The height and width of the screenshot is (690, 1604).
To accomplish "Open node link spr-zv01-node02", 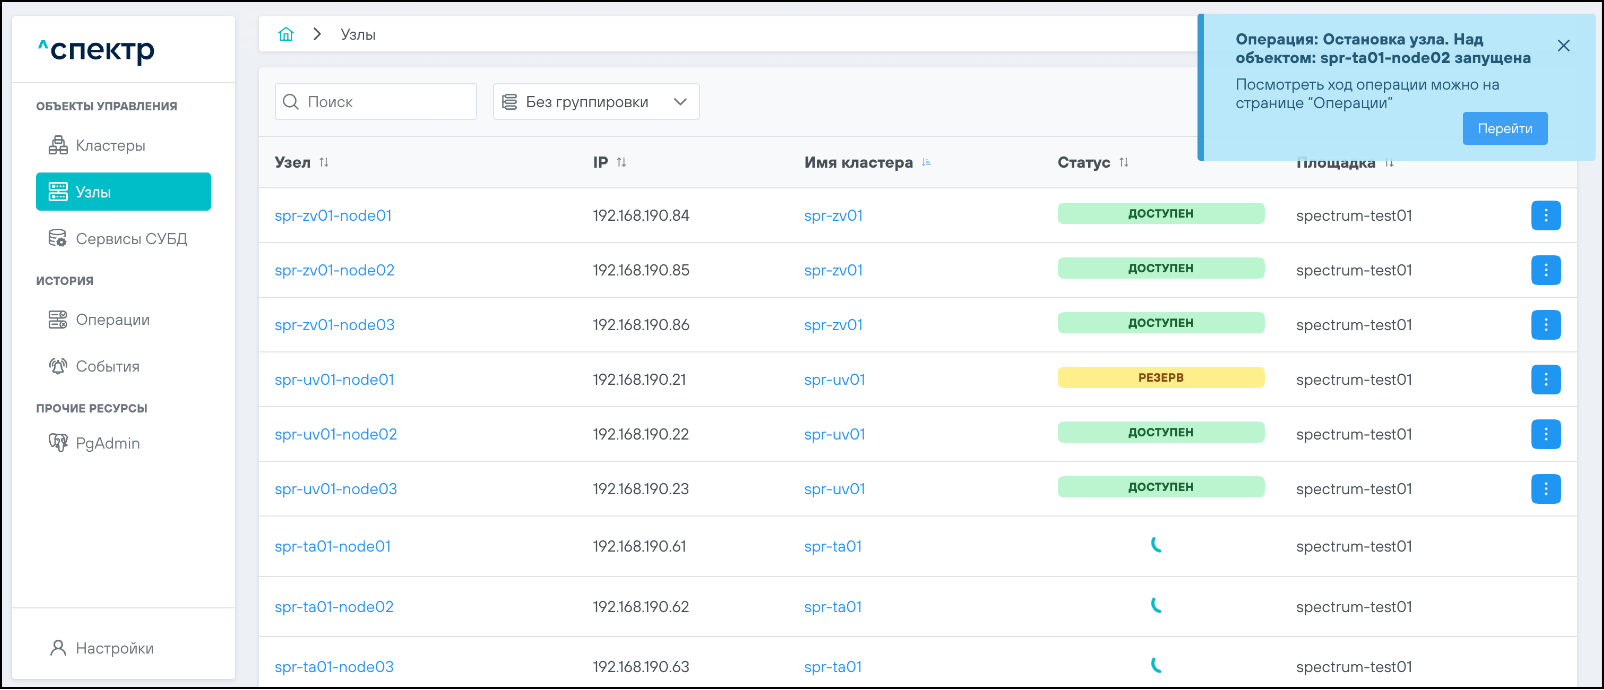I will 334,270.
